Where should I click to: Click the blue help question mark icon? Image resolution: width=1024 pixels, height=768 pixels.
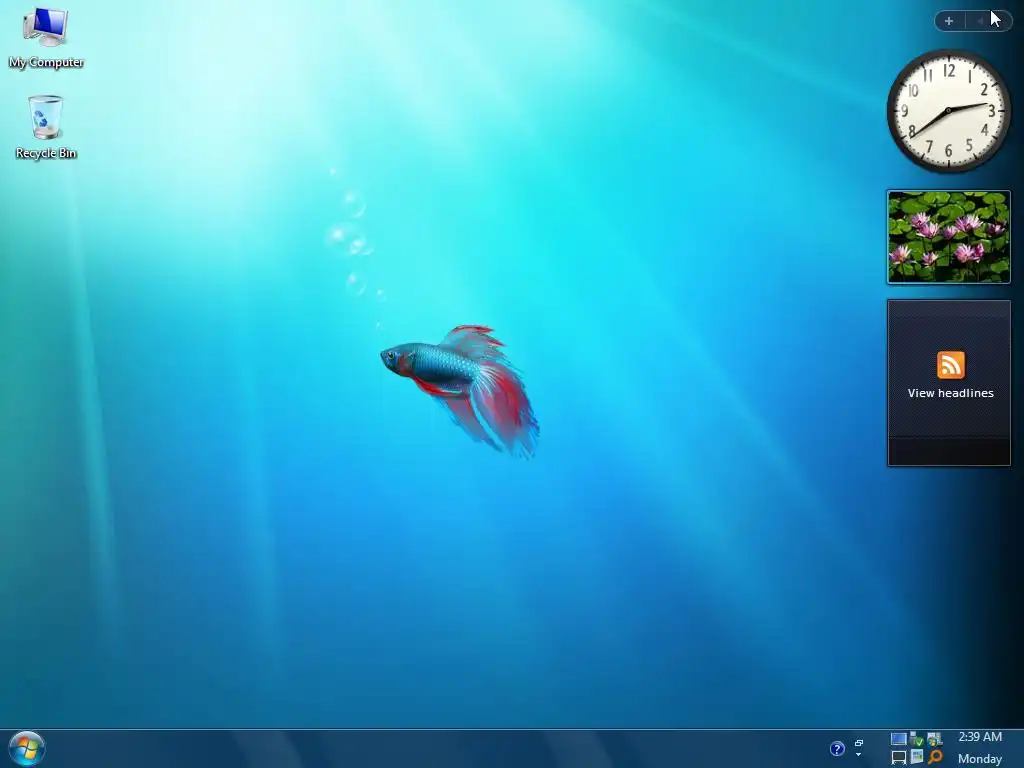coord(837,748)
